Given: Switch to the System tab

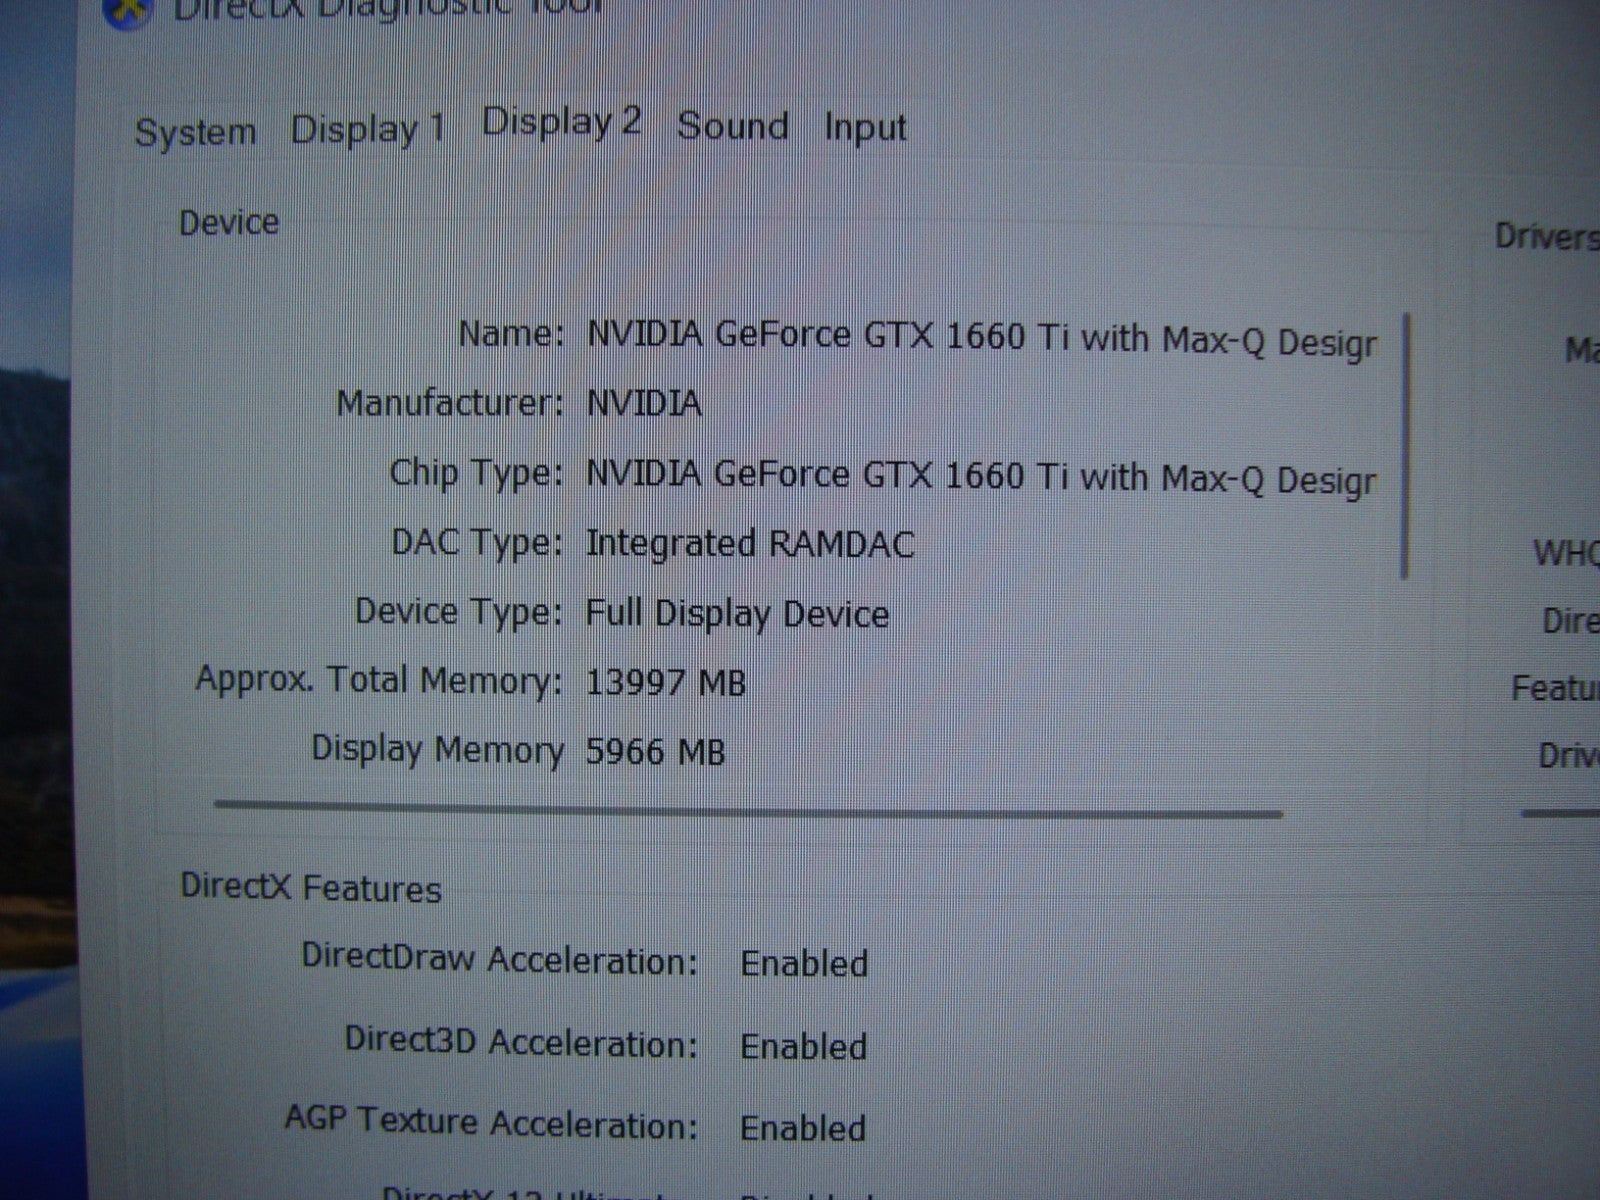Looking at the screenshot, I should click(195, 132).
